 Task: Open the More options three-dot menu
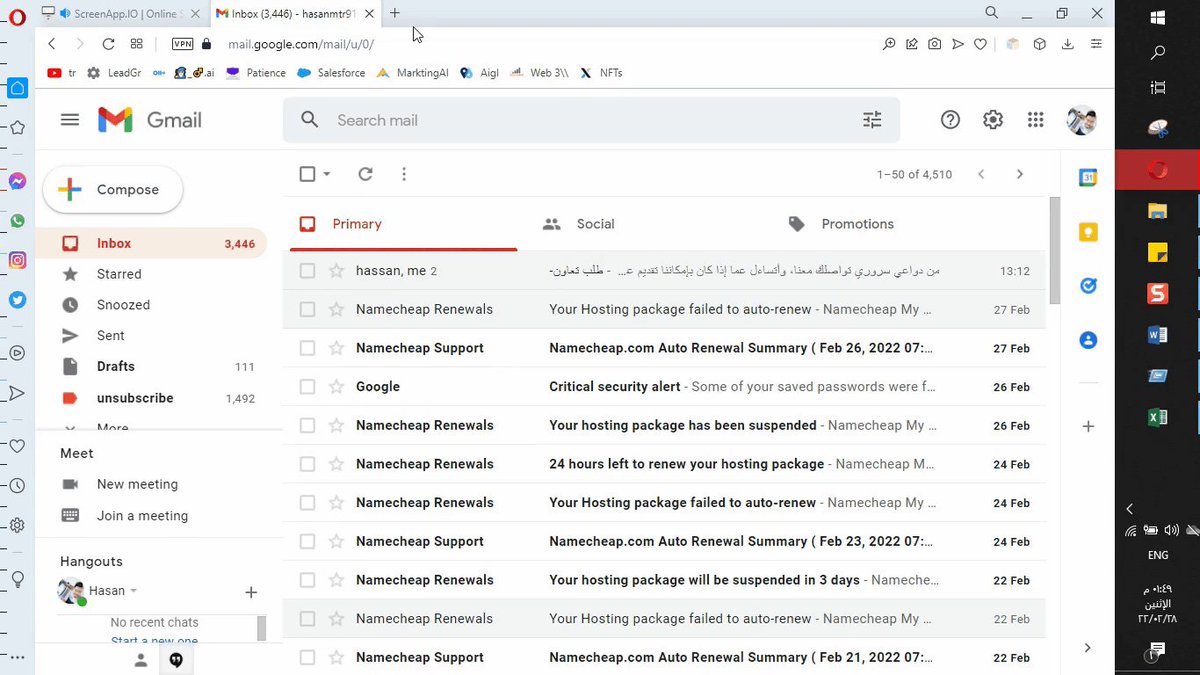(404, 174)
